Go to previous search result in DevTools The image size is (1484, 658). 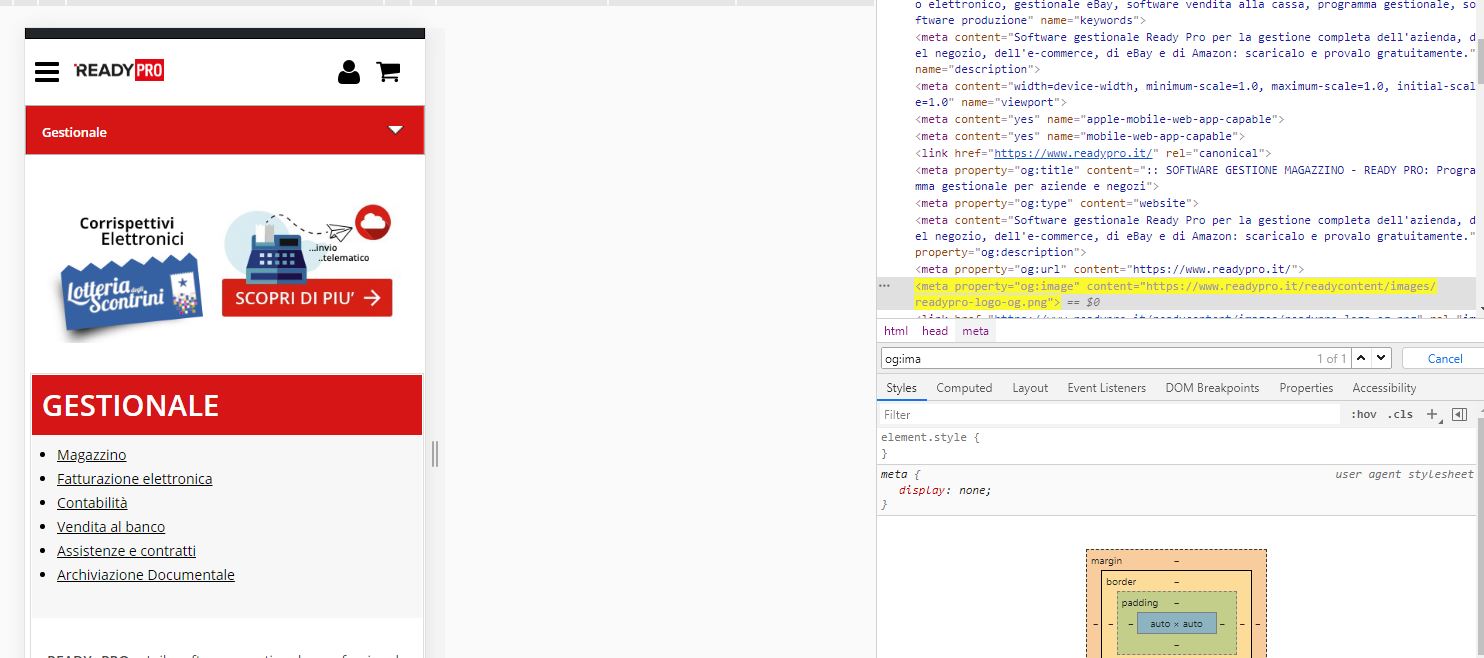1362,358
